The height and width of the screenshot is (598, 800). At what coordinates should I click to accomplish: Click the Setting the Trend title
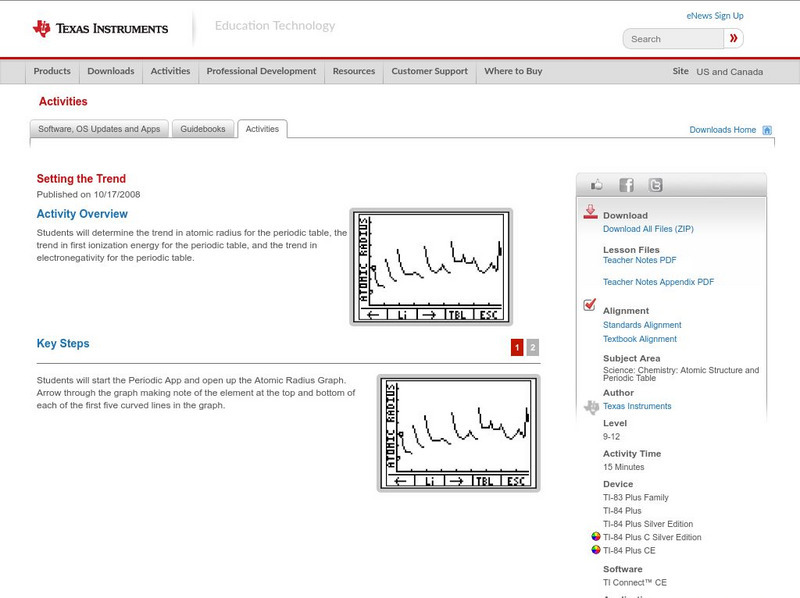click(x=81, y=179)
